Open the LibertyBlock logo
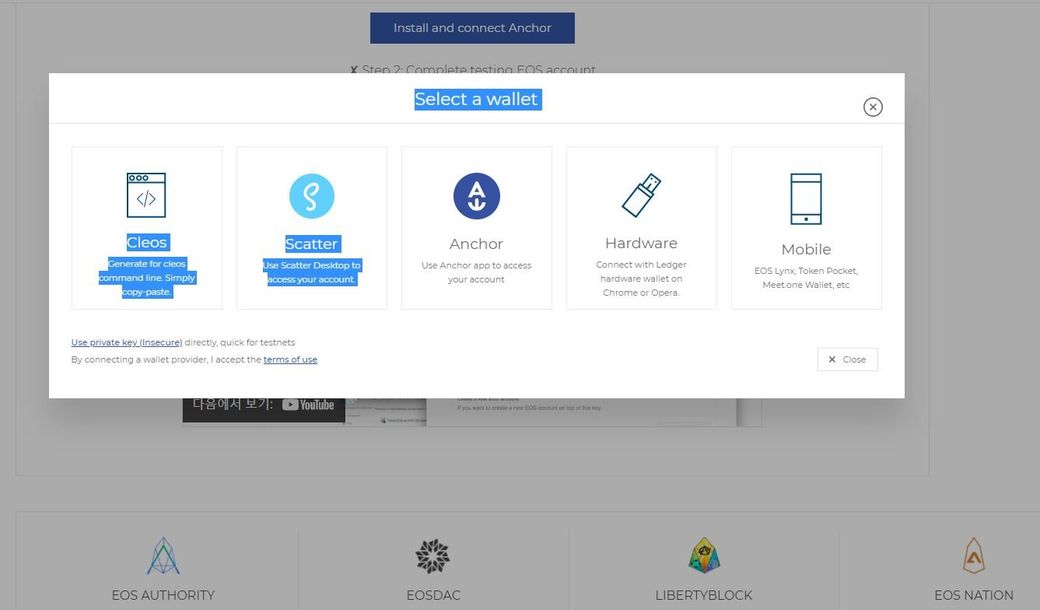 point(704,556)
